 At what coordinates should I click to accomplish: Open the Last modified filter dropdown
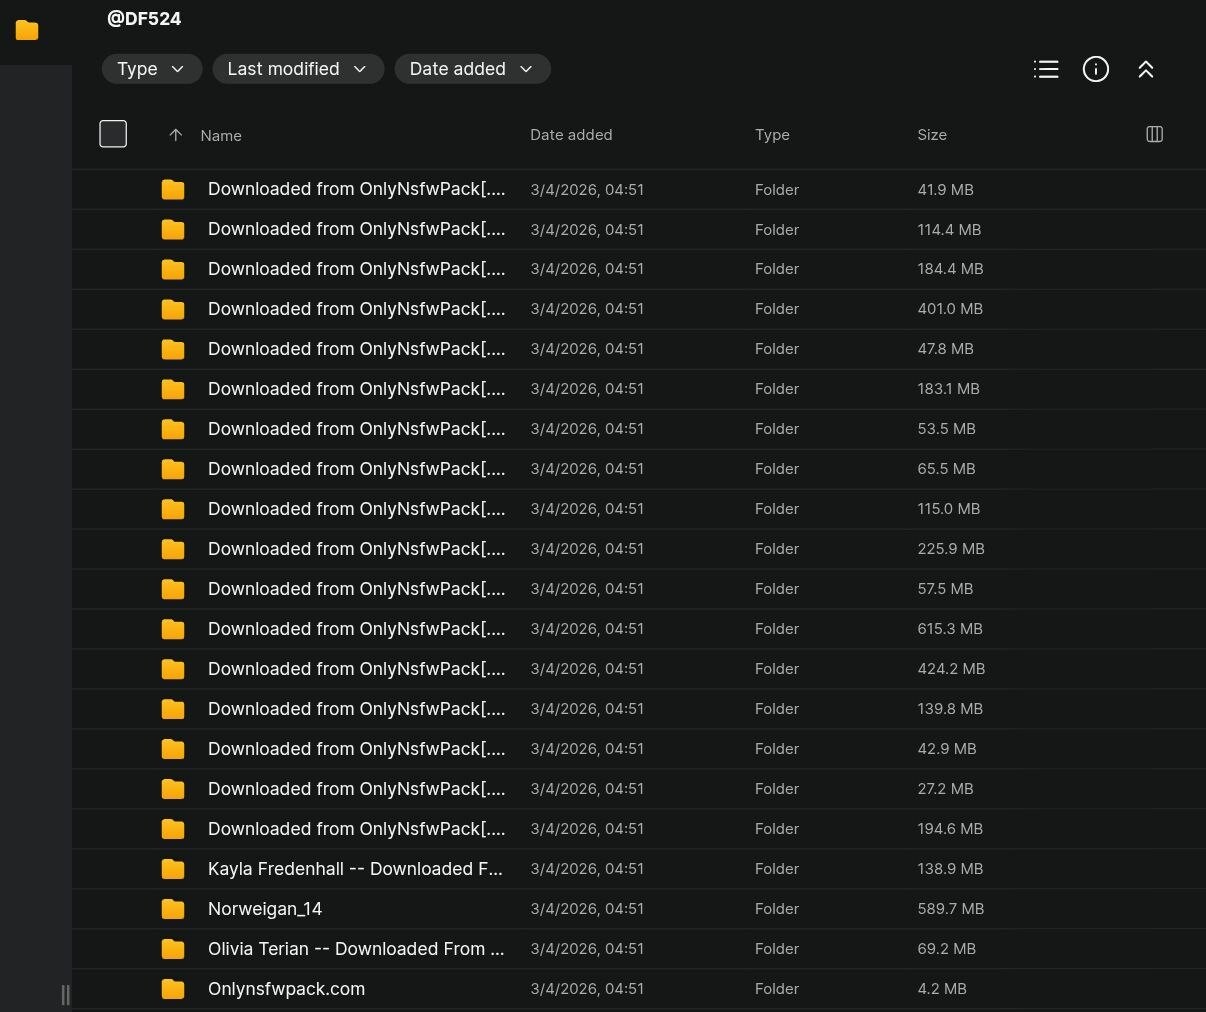tap(297, 69)
